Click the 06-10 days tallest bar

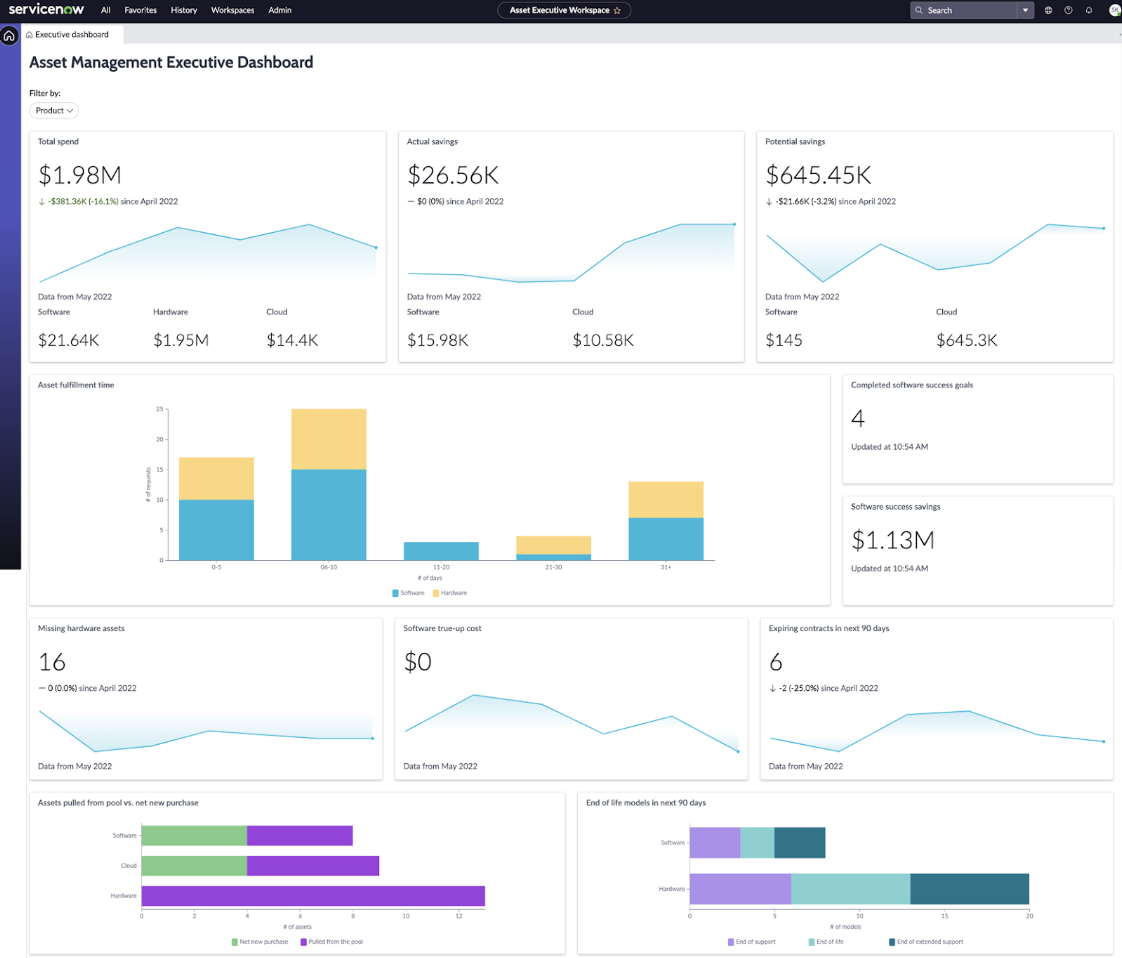pos(328,484)
